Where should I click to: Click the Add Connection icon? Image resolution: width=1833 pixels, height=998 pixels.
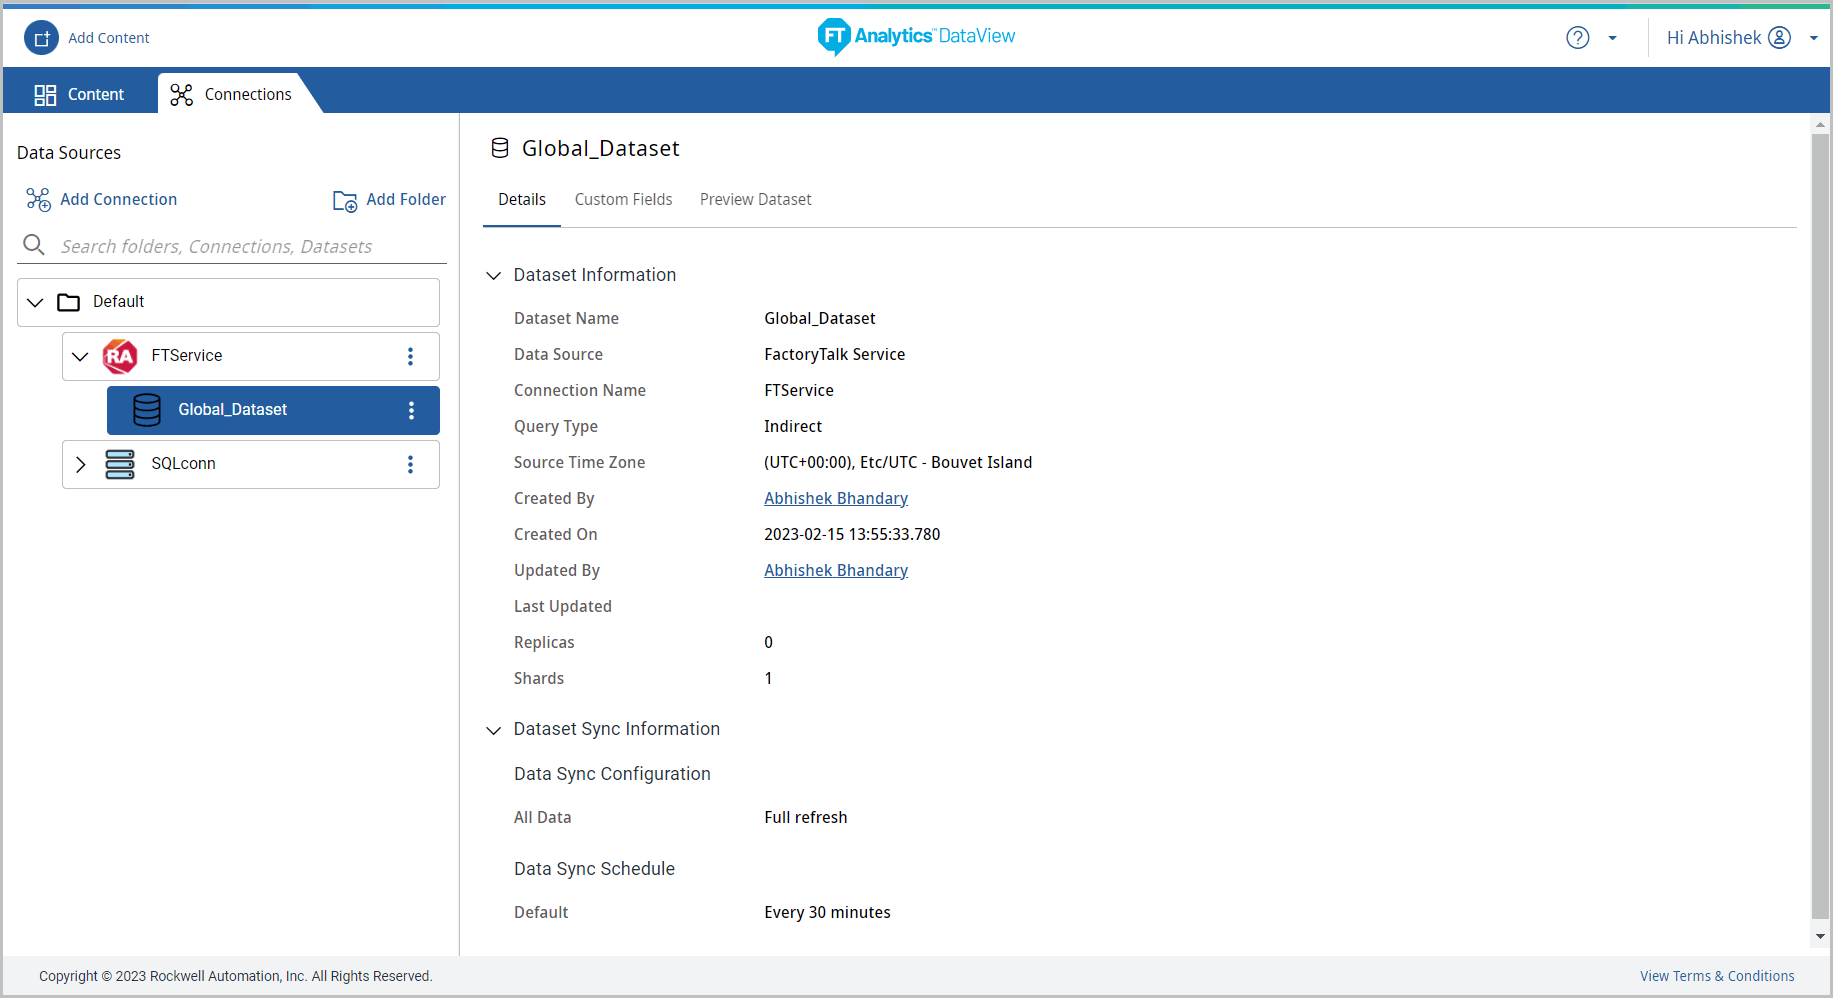click(38, 200)
